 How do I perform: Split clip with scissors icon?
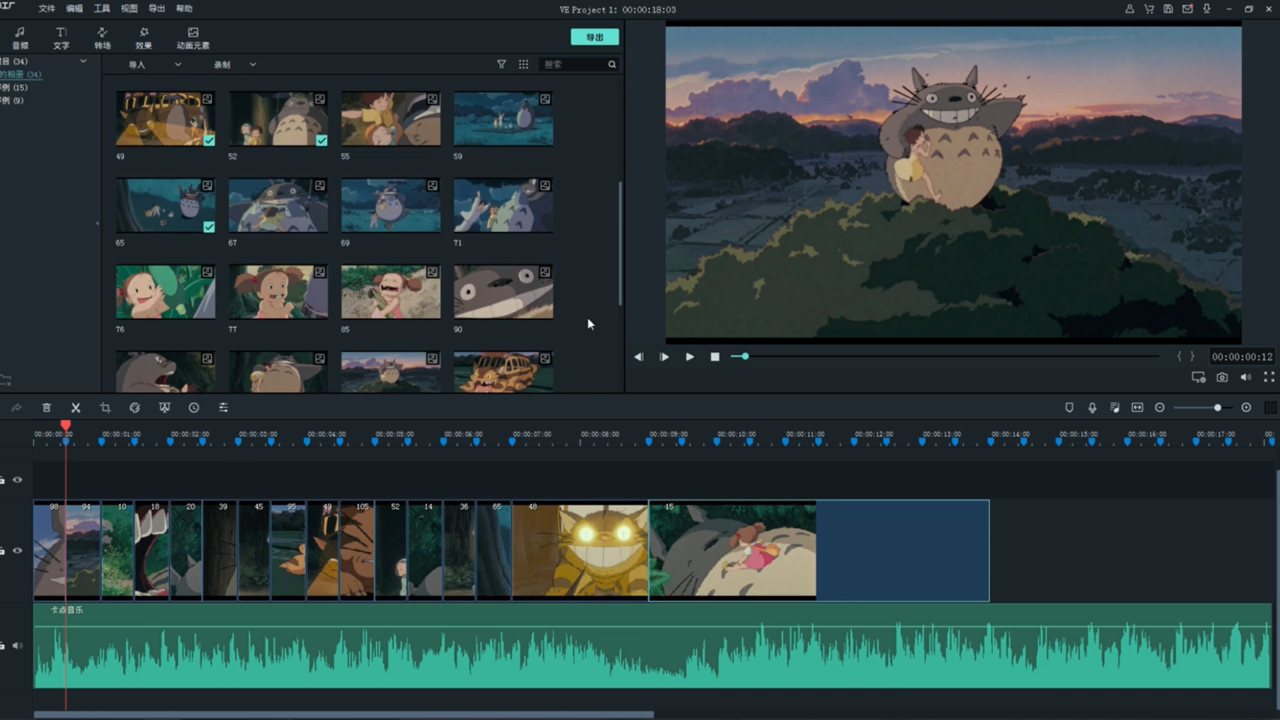pos(75,408)
